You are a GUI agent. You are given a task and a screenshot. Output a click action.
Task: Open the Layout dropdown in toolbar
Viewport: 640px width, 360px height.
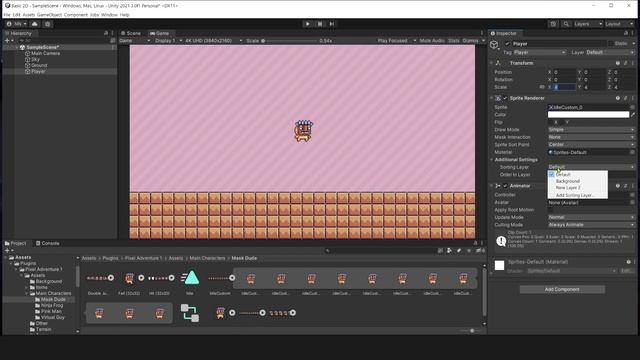(619, 24)
